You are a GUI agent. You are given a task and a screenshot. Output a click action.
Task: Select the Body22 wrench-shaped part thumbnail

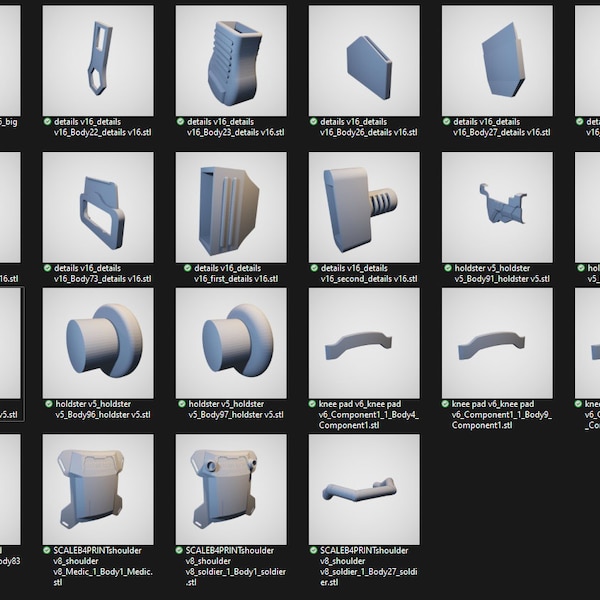tap(98, 60)
